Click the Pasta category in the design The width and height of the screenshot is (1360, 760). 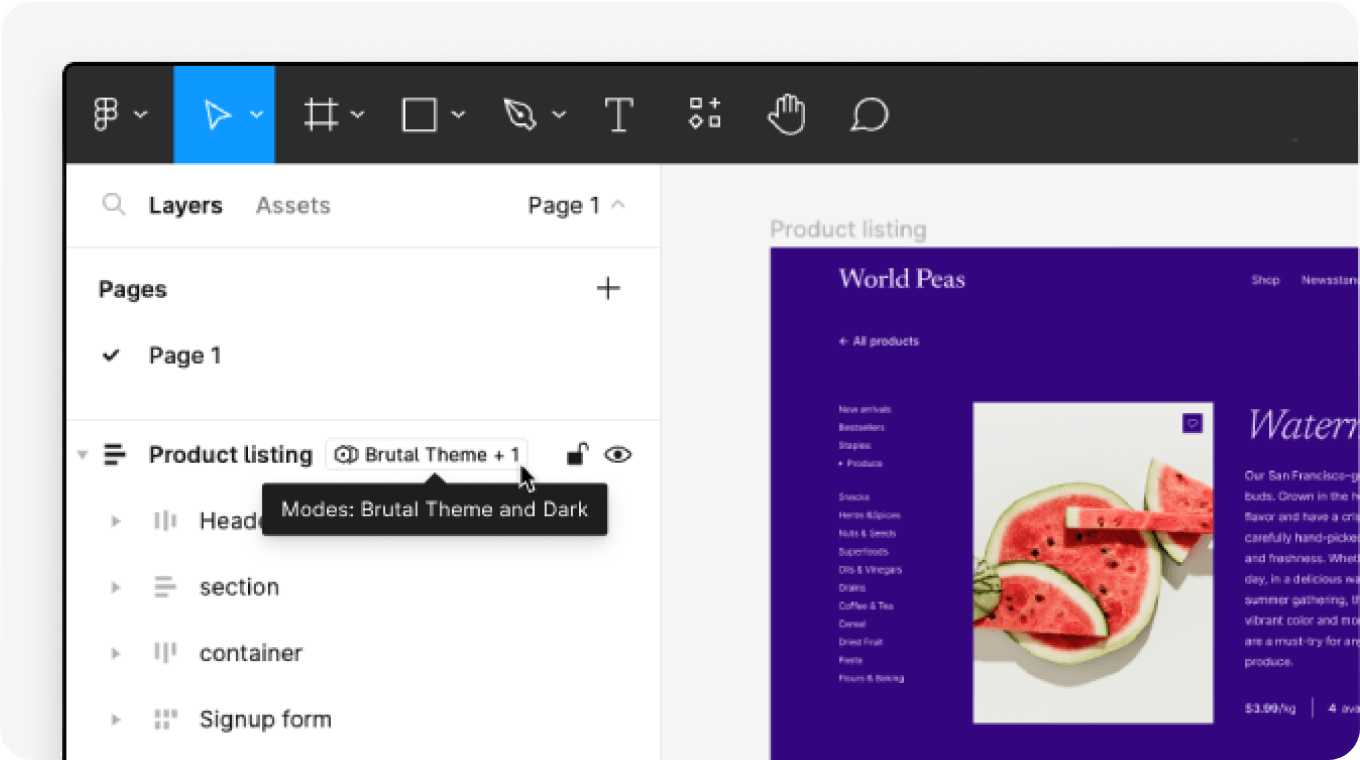tap(850, 660)
